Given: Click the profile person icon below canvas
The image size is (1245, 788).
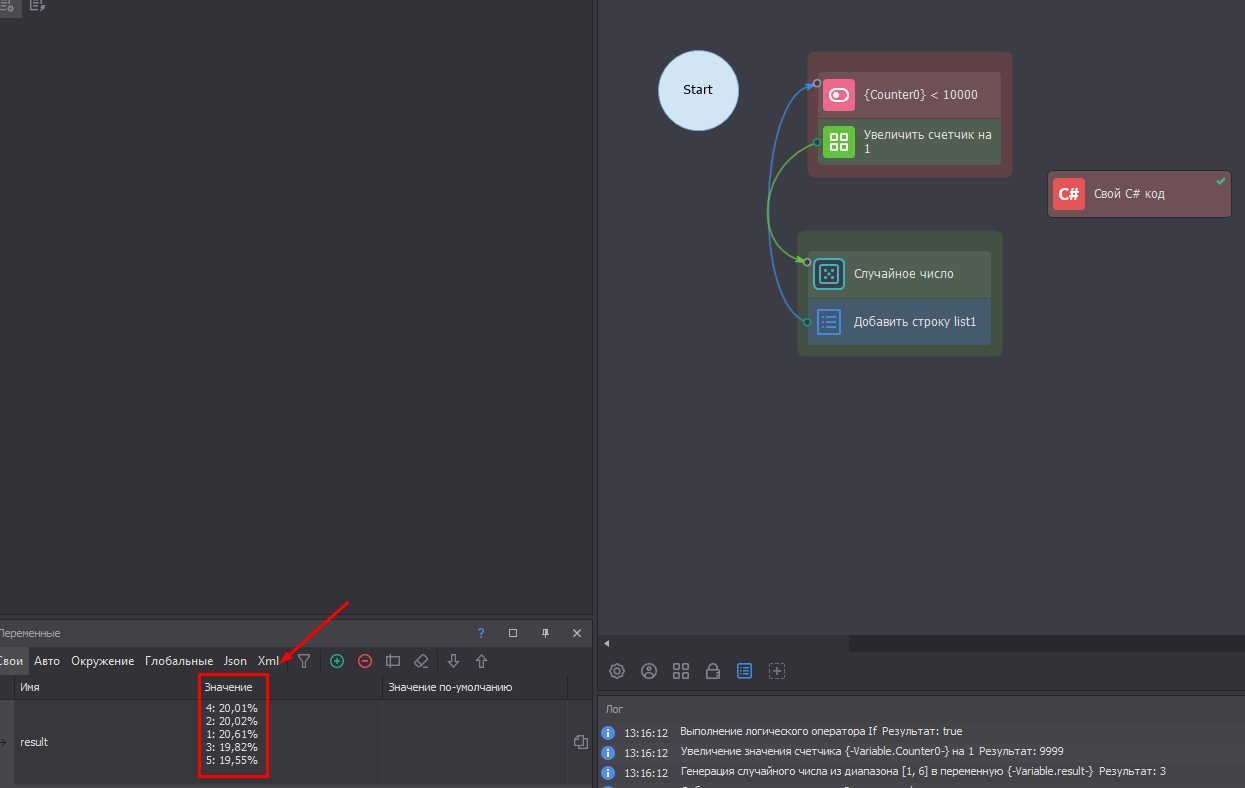Looking at the screenshot, I should coord(649,671).
